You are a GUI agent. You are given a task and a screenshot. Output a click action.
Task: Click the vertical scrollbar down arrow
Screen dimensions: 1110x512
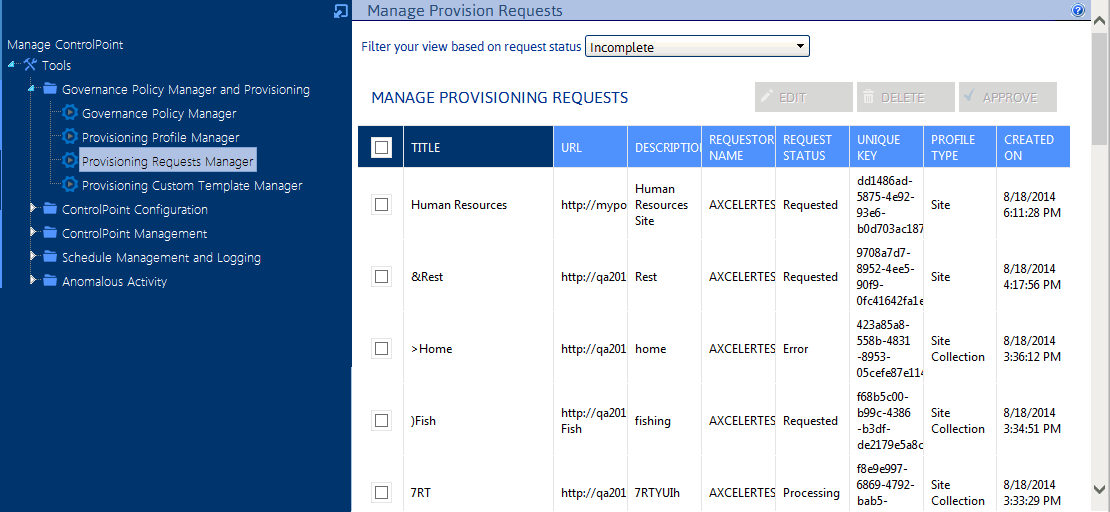tap(1100, 489)
